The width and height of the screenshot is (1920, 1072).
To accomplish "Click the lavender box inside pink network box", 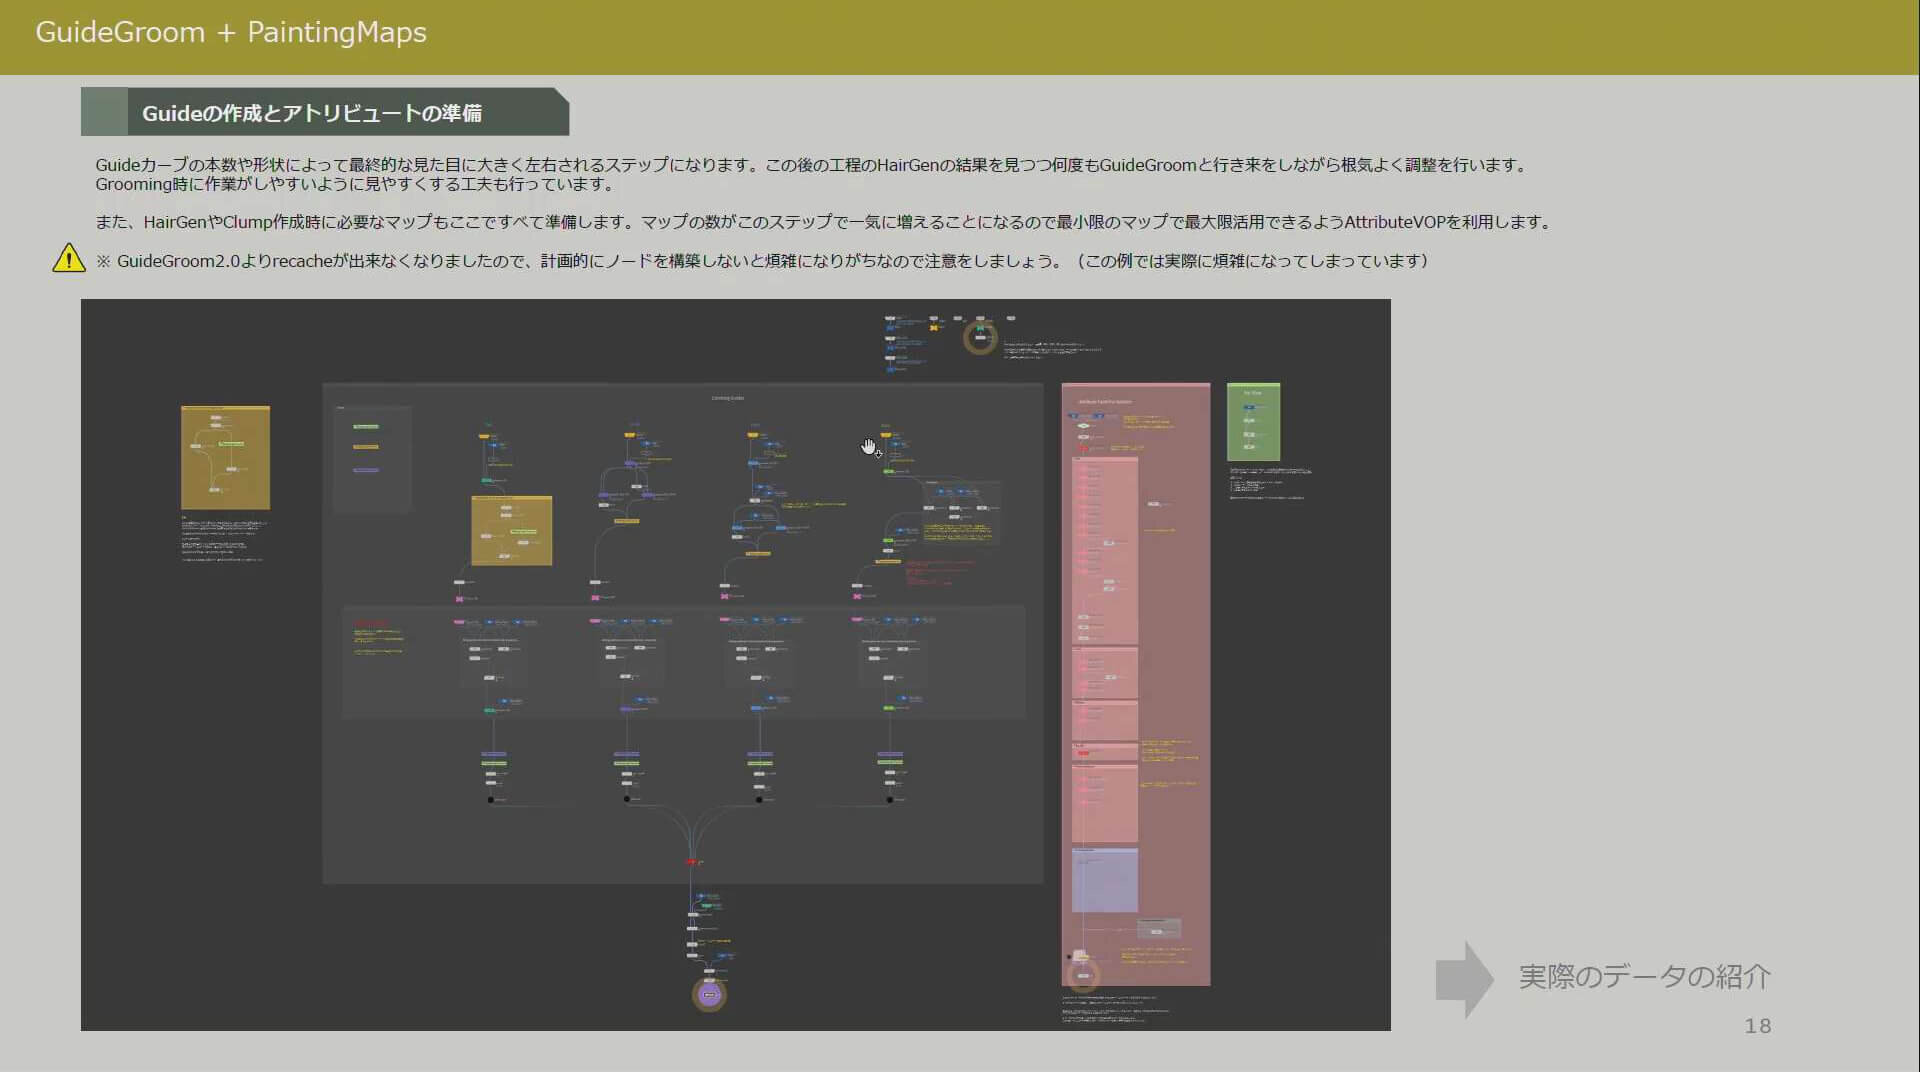I will point(1104,880).
